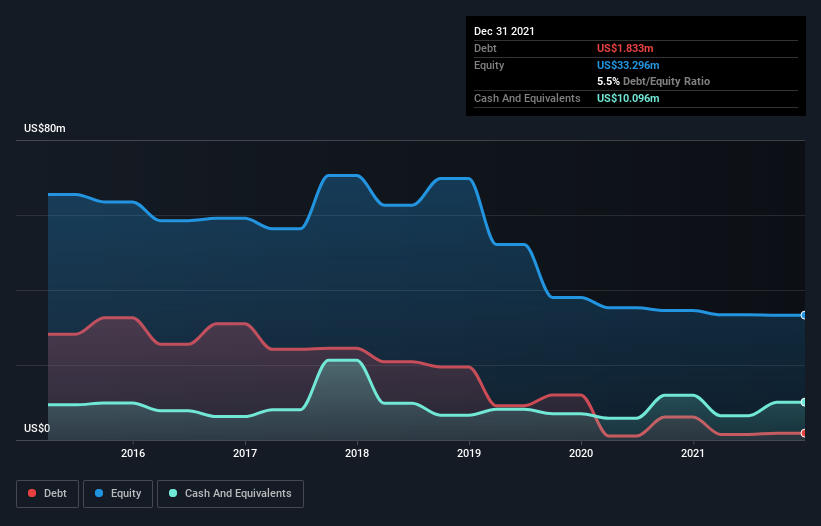
Task: Toggle Cash And Equivalents legend button
Action: pos(230,494)
